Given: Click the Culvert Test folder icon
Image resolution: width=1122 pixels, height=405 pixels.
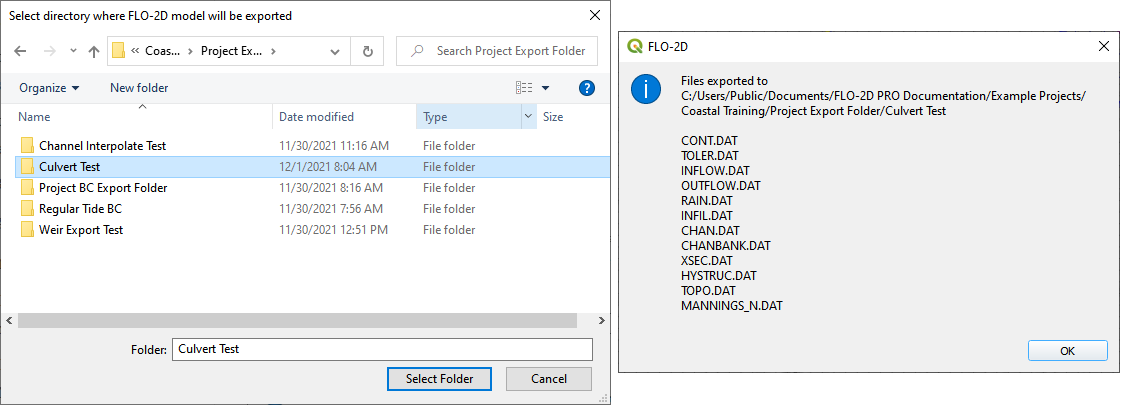Looking at the screenshot, I should click(x=27, y=167).
